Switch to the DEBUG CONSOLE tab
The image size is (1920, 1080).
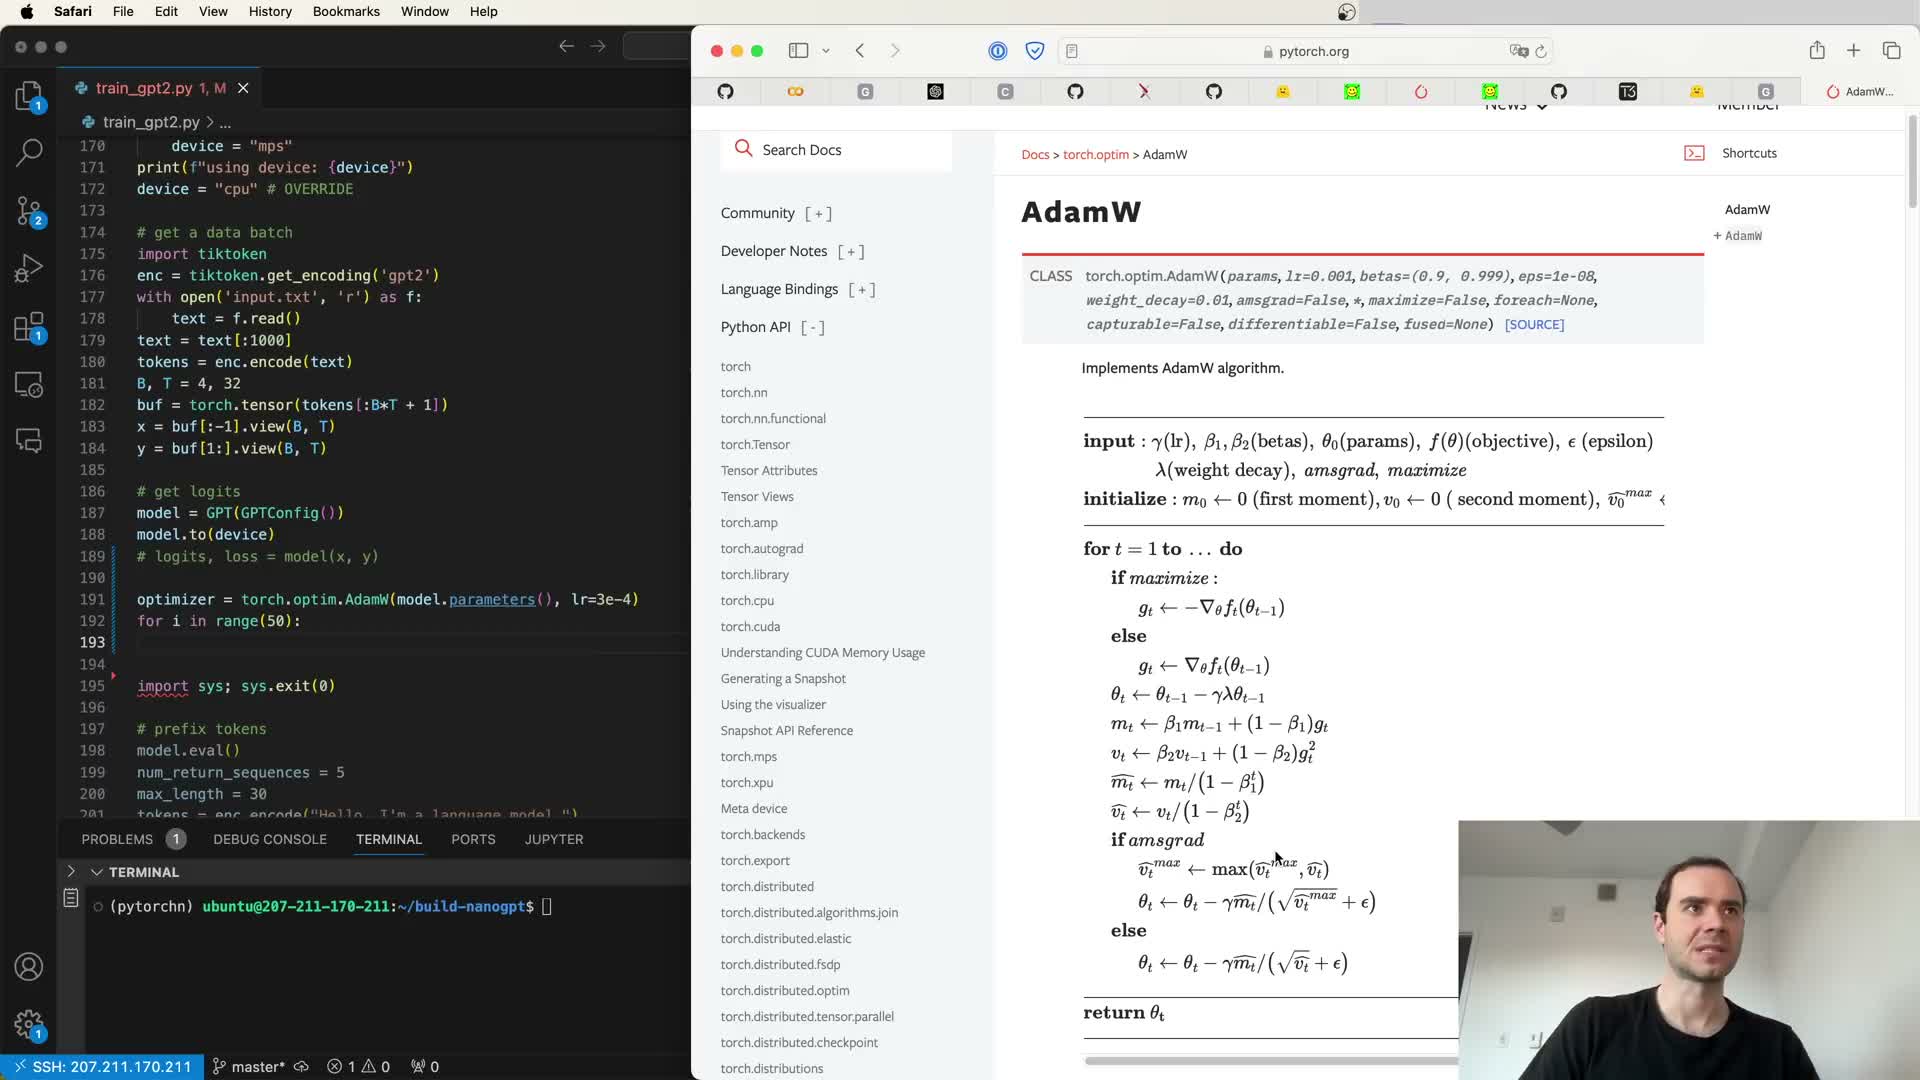click(x=270, y=839)
